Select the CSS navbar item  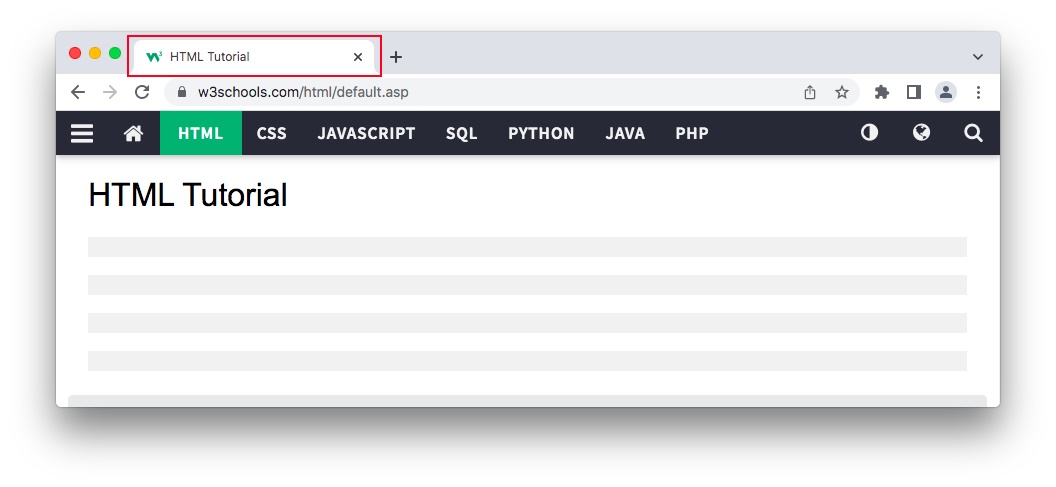pyautogui.click(x=271, y=133)
